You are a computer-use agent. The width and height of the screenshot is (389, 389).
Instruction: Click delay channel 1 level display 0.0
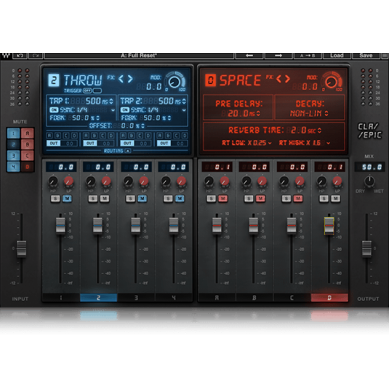61,167
